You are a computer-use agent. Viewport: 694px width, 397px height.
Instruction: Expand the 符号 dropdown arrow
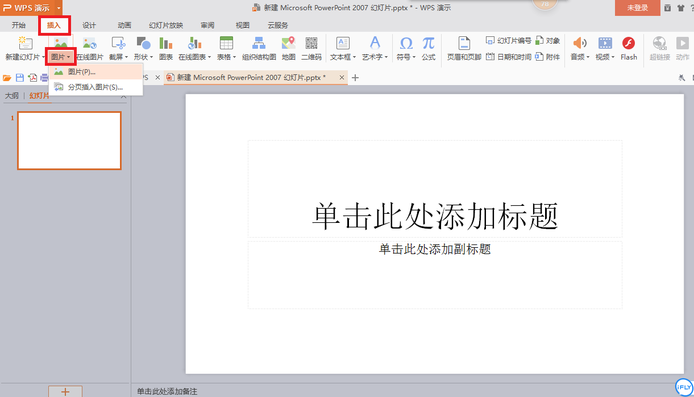pyautogui.click(x=414, y=57)
